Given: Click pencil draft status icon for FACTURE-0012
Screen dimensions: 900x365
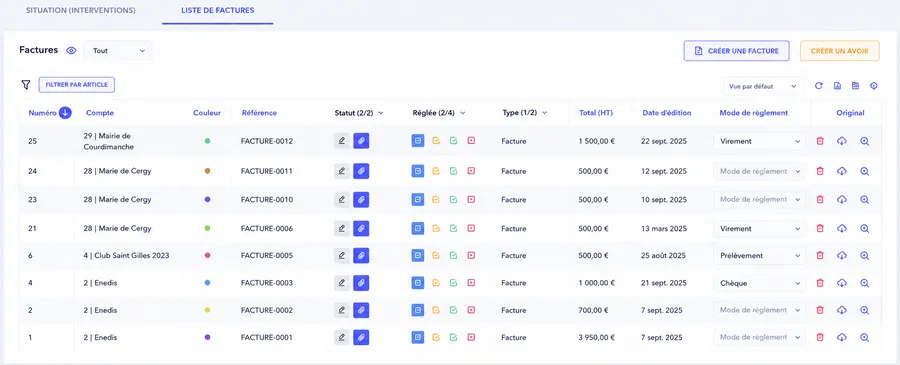Looking at the screenshot, I should pos(342,141).
